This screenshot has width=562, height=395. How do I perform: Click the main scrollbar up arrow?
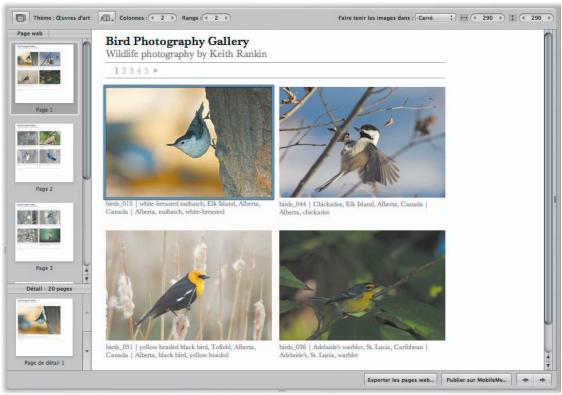pyautogui.click(x=548, y=357)
